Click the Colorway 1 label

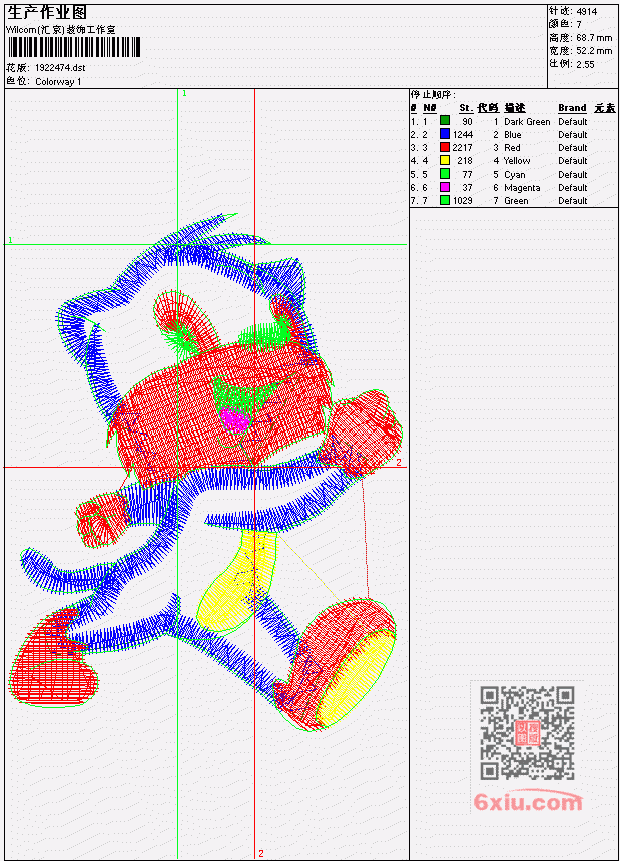58,82
